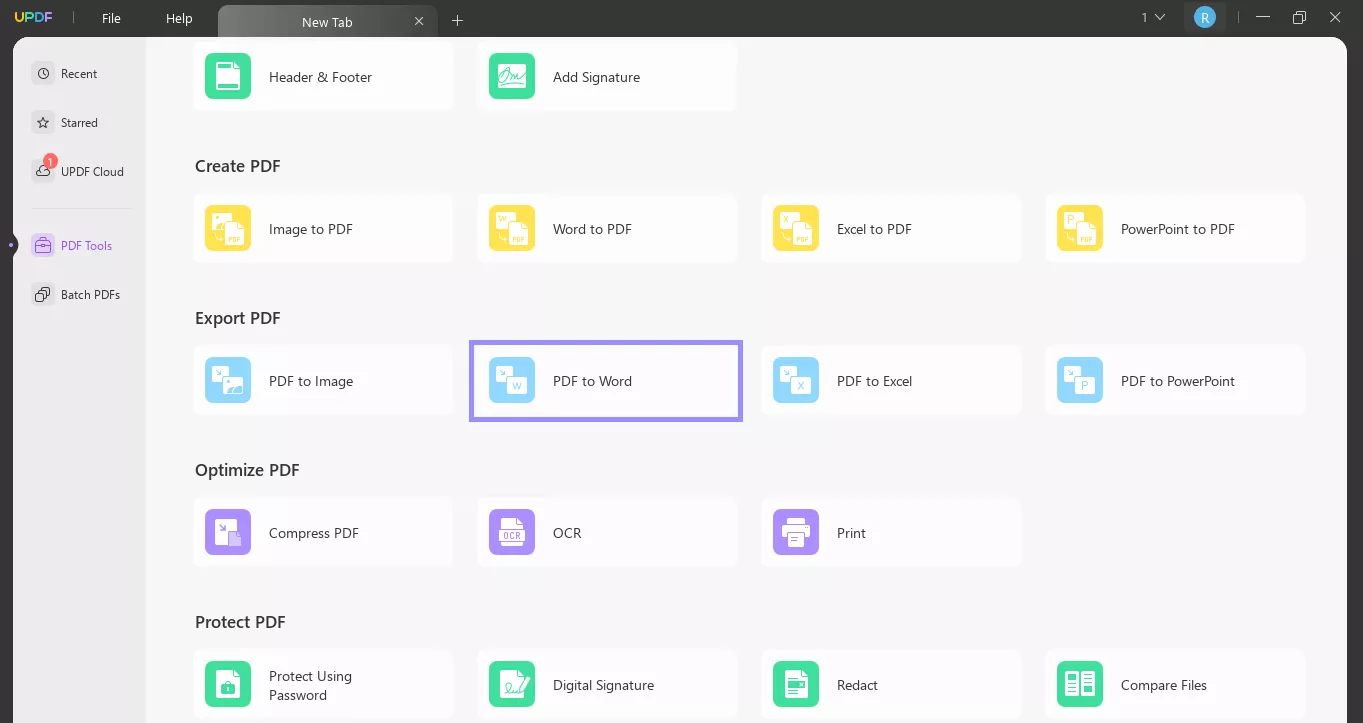Show Starred files in the sidebar
The image size is (1363, 723).
pos(79,122)
